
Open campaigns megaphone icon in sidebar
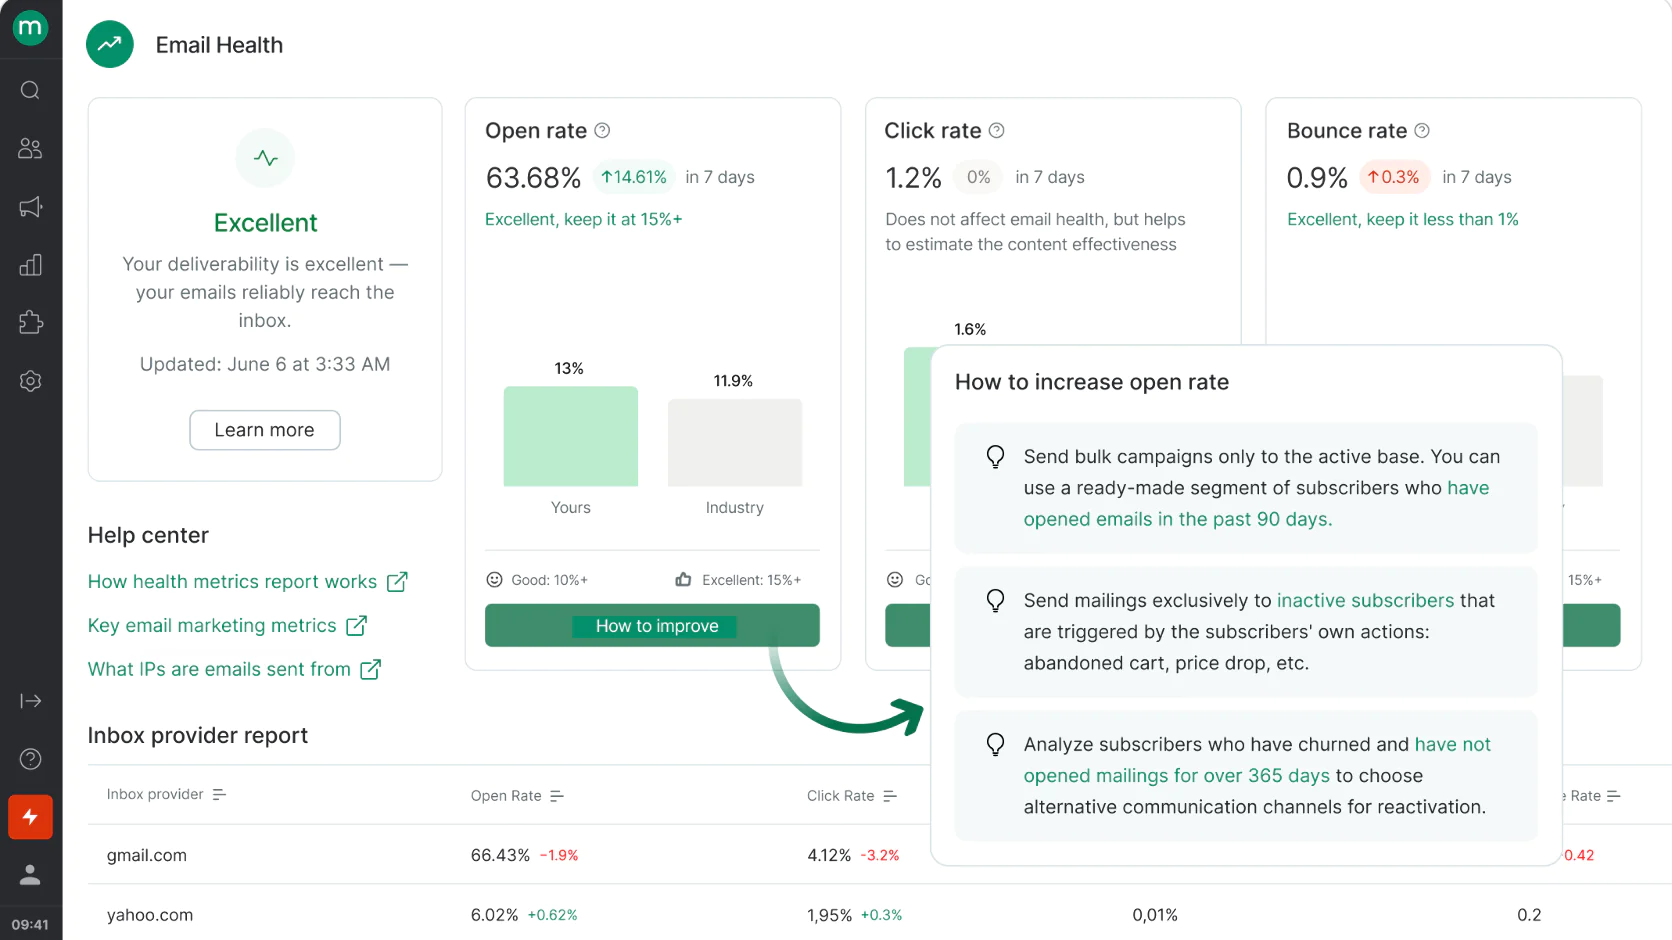pyautogui.click(x=30, y=207)
